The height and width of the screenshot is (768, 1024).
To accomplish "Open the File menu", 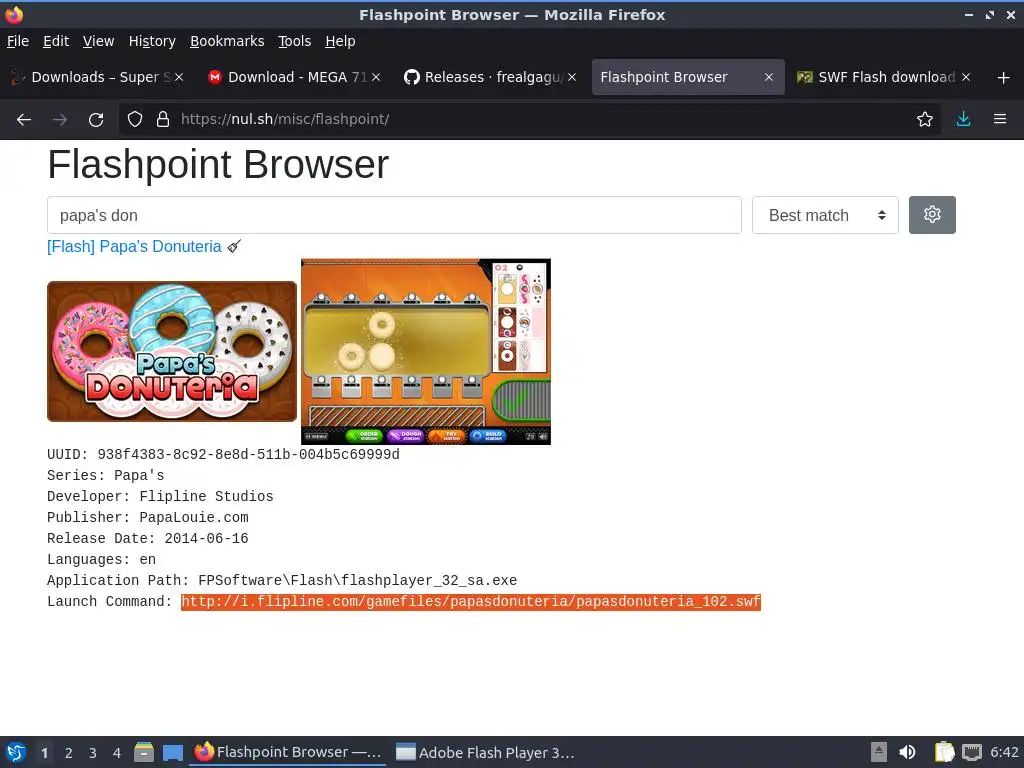I will [18, 41].
